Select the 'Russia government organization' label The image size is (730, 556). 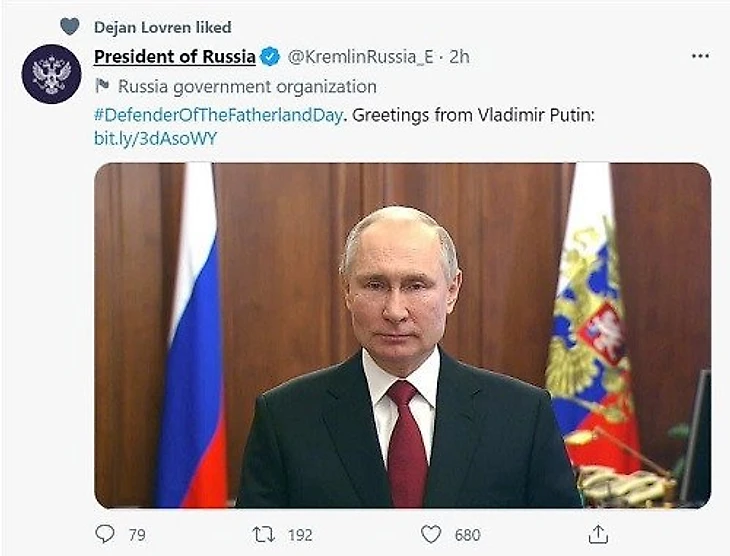[247, 87]
